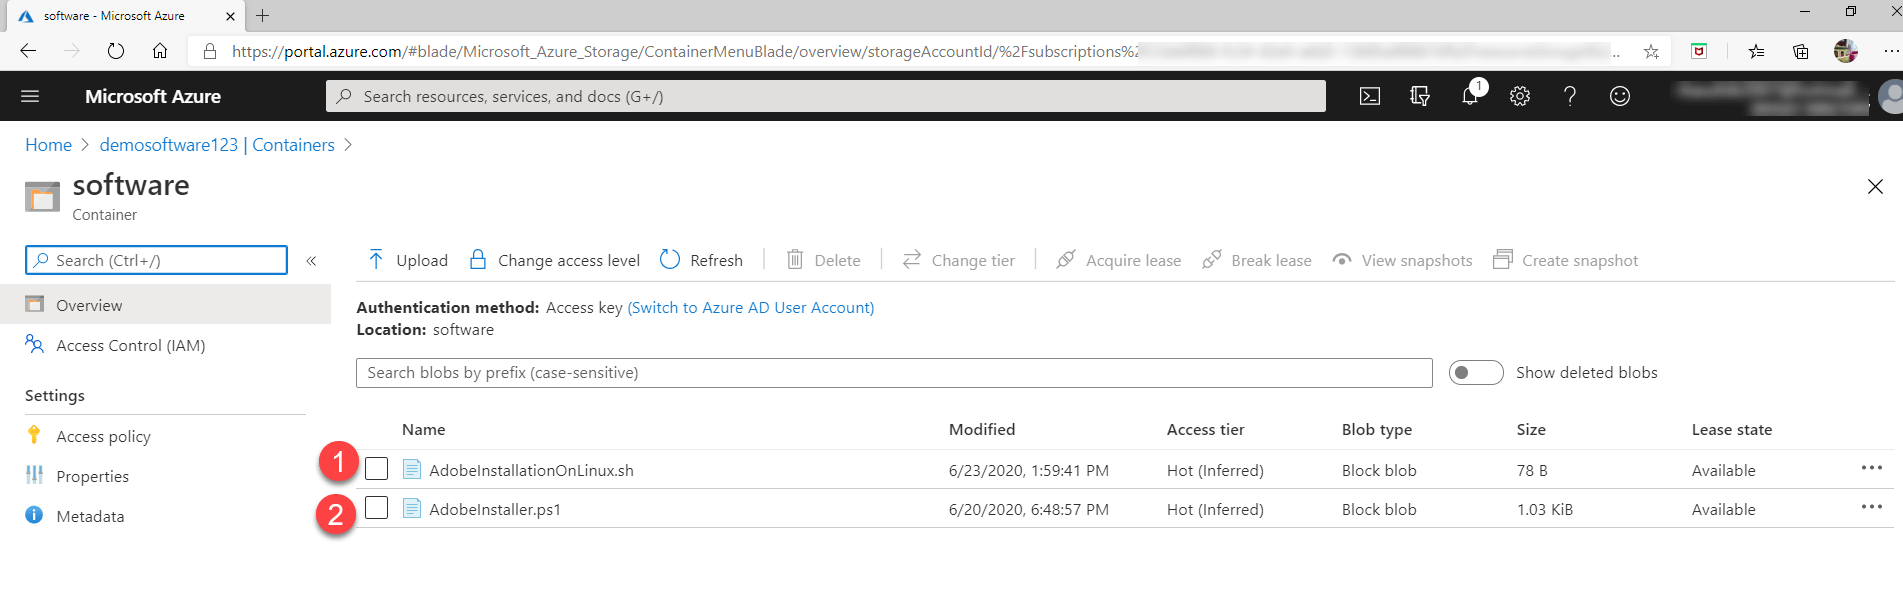Open the browser profile avatar
Viewport: 1903px width, 591px height.
coord(1846,51)
